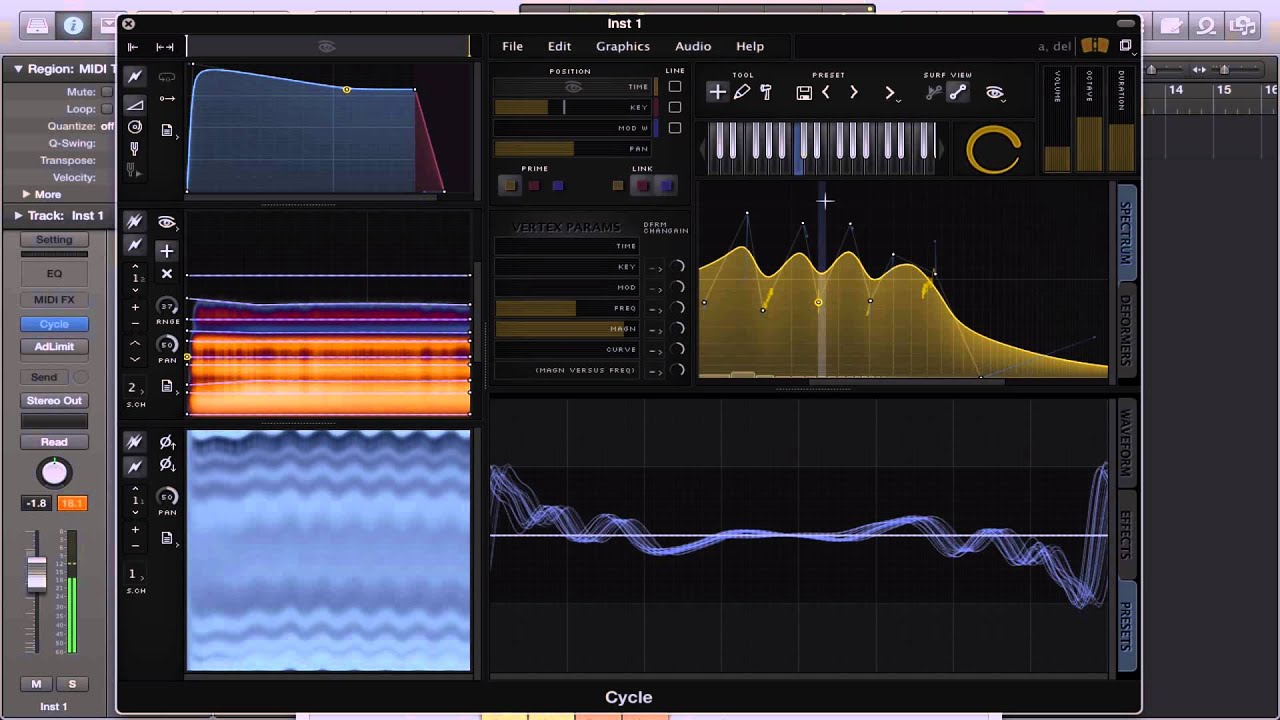1280x720 pixels.
Task: Open the CURVE deformer assignment arrow
Action: (655, 350)
